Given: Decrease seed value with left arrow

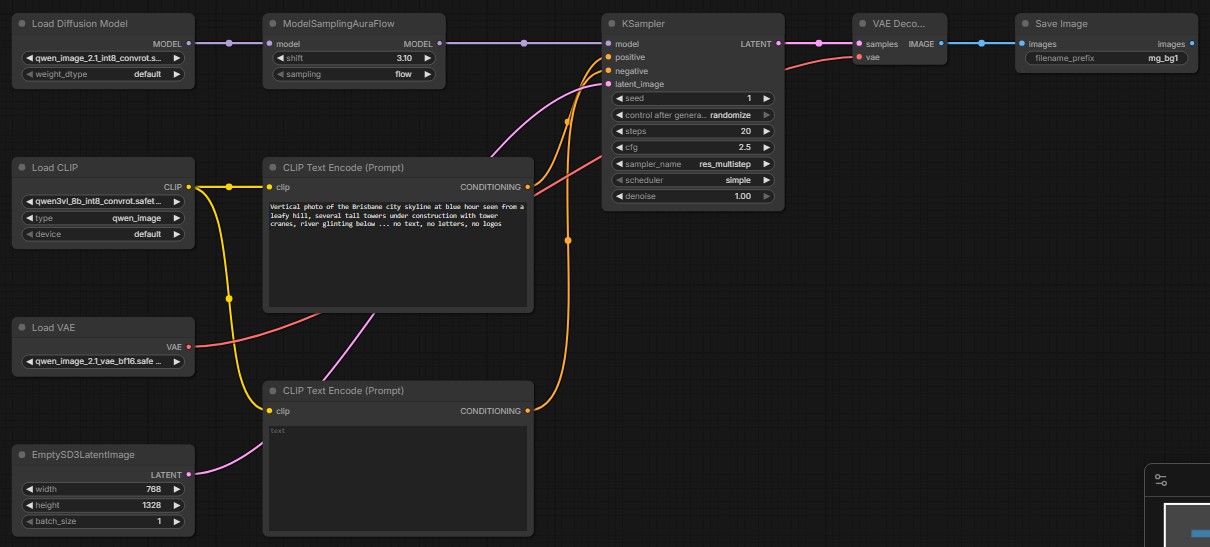Looking at the screenshot, I should (x=619, y=99).
